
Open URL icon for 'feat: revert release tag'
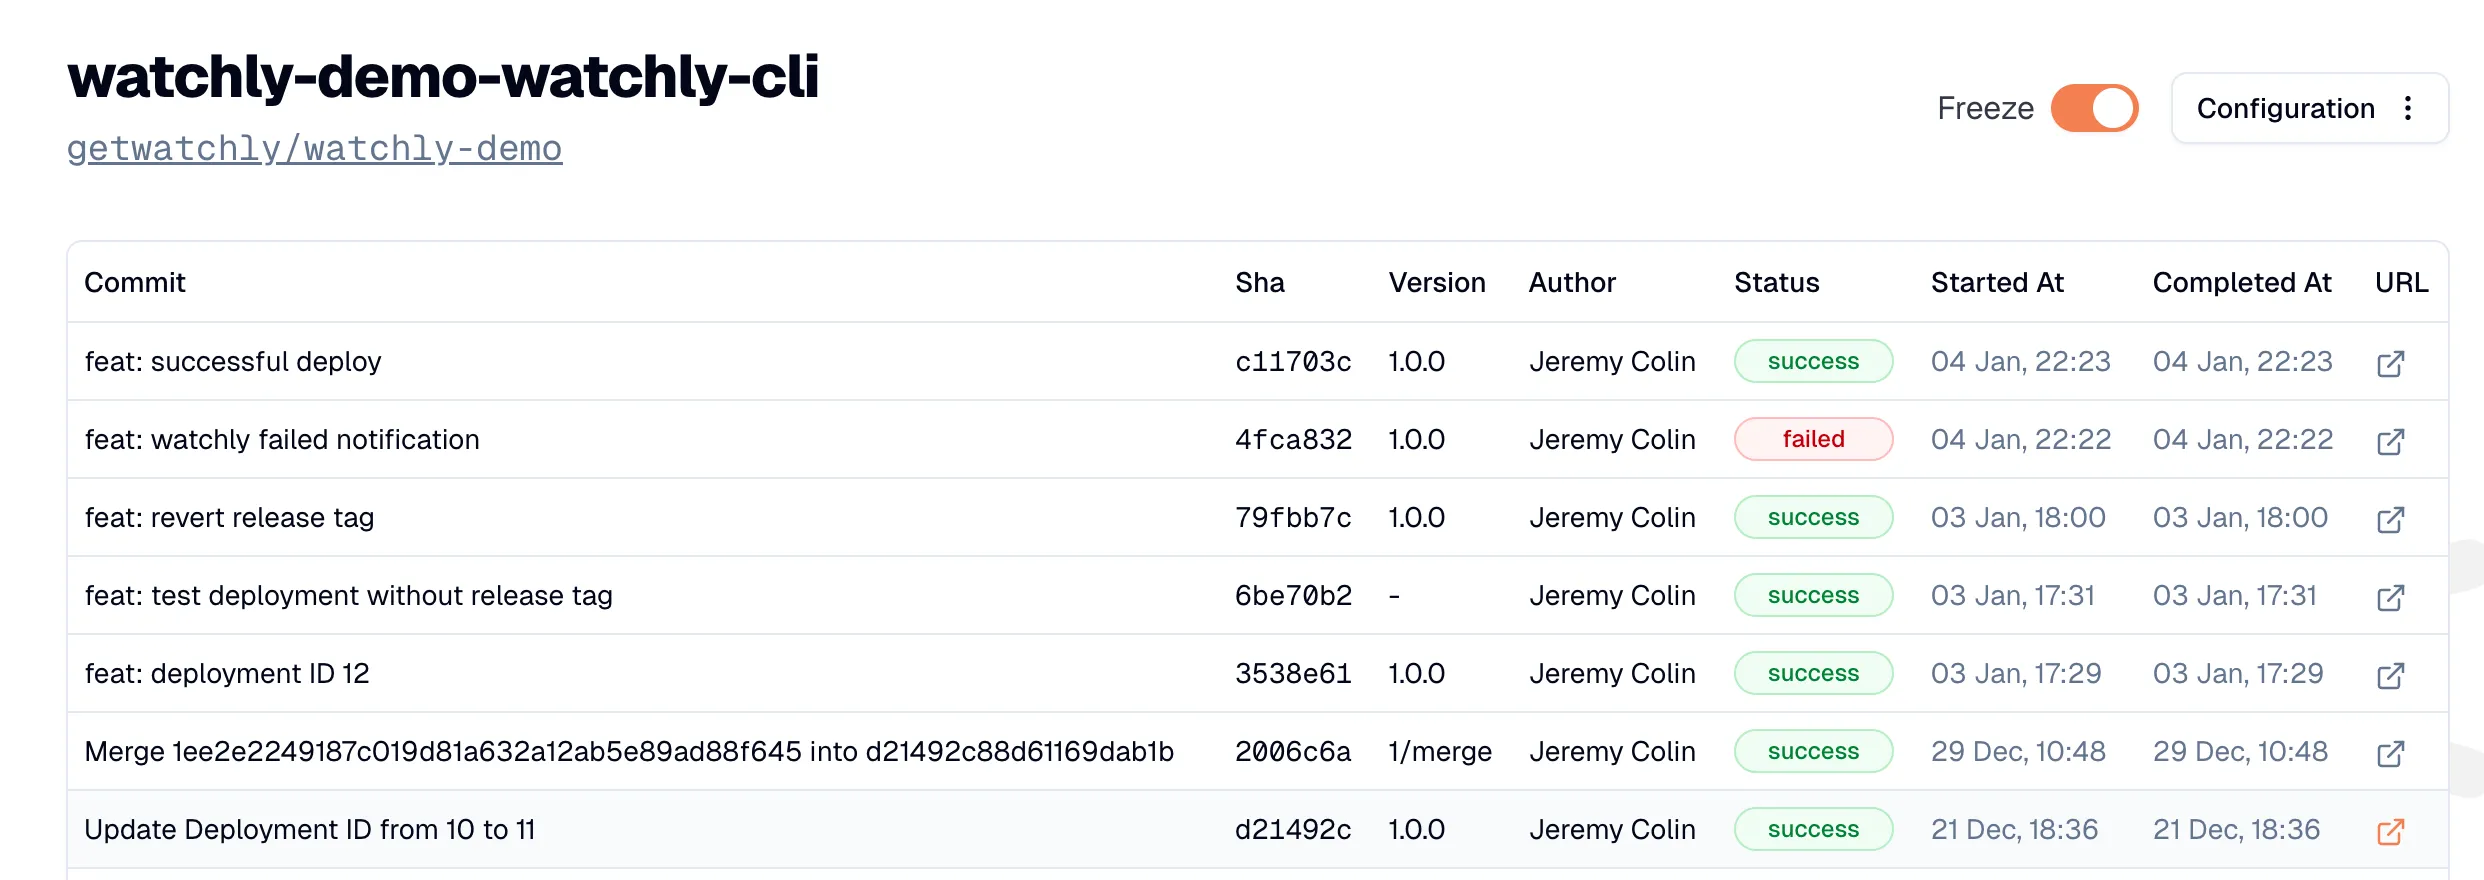(2391, 519)
